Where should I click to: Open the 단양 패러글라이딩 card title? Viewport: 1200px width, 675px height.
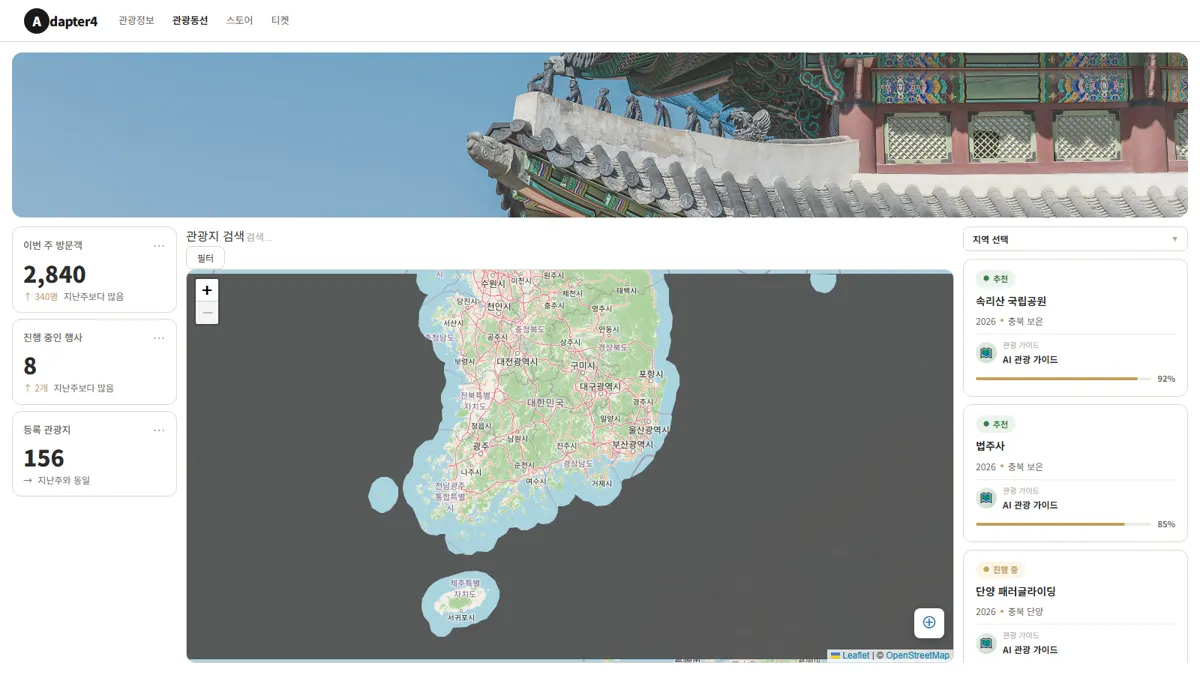pos(1016,591)
